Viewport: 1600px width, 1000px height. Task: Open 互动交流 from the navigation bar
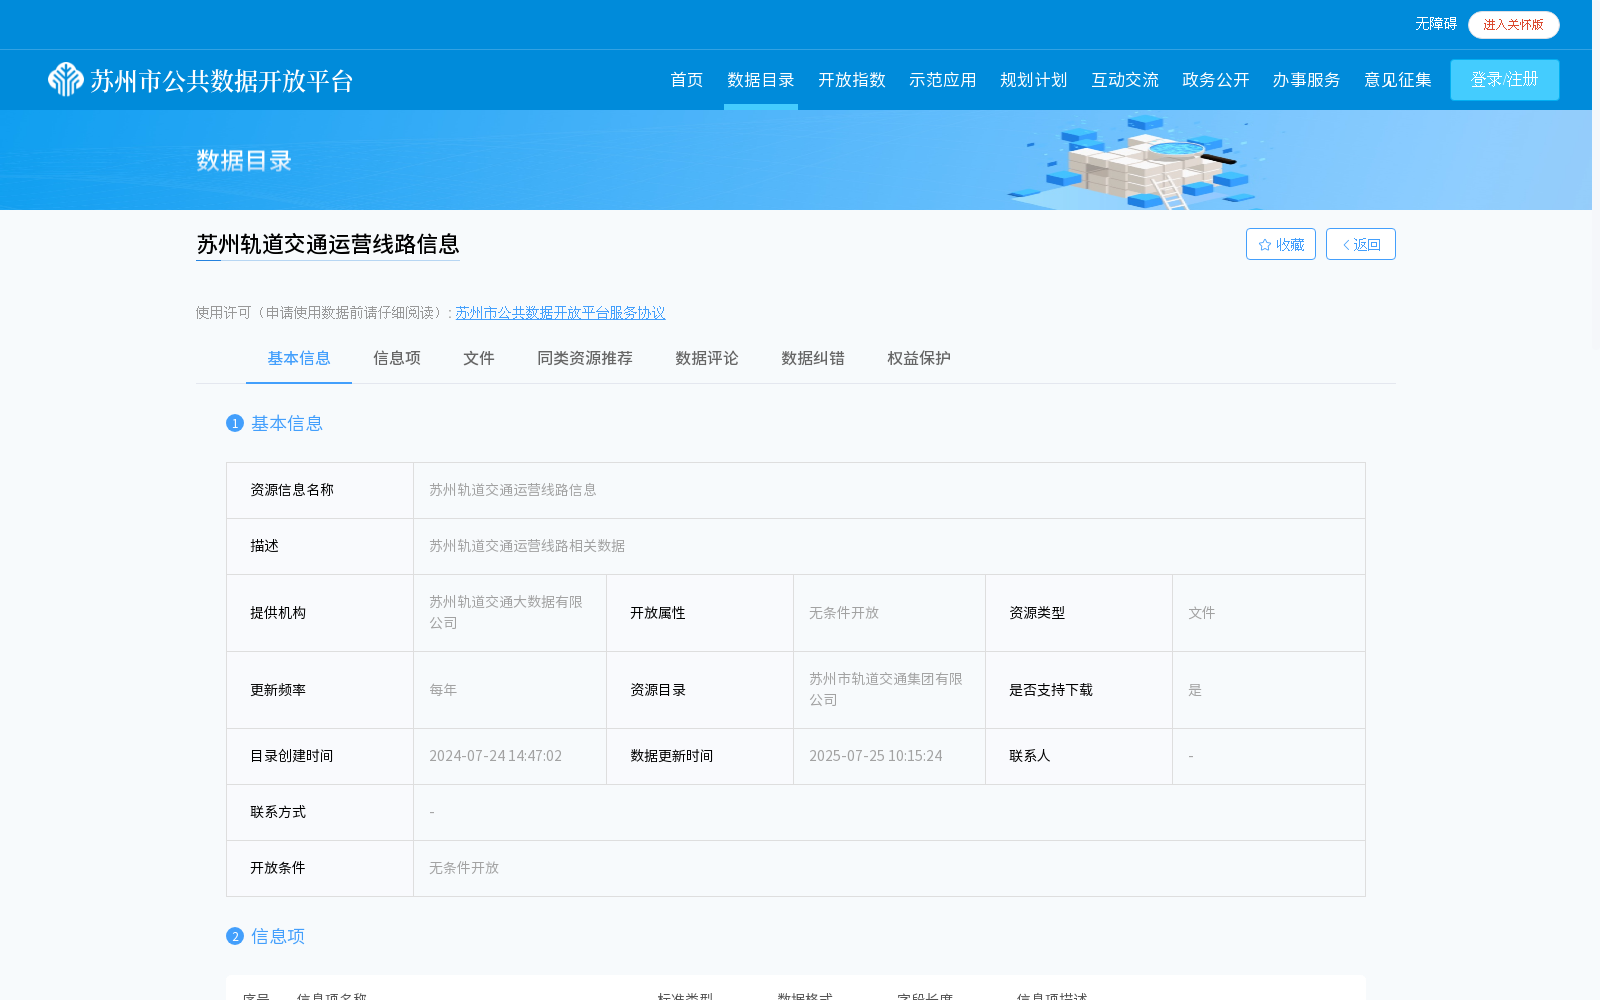click(x=1124, y=80)
